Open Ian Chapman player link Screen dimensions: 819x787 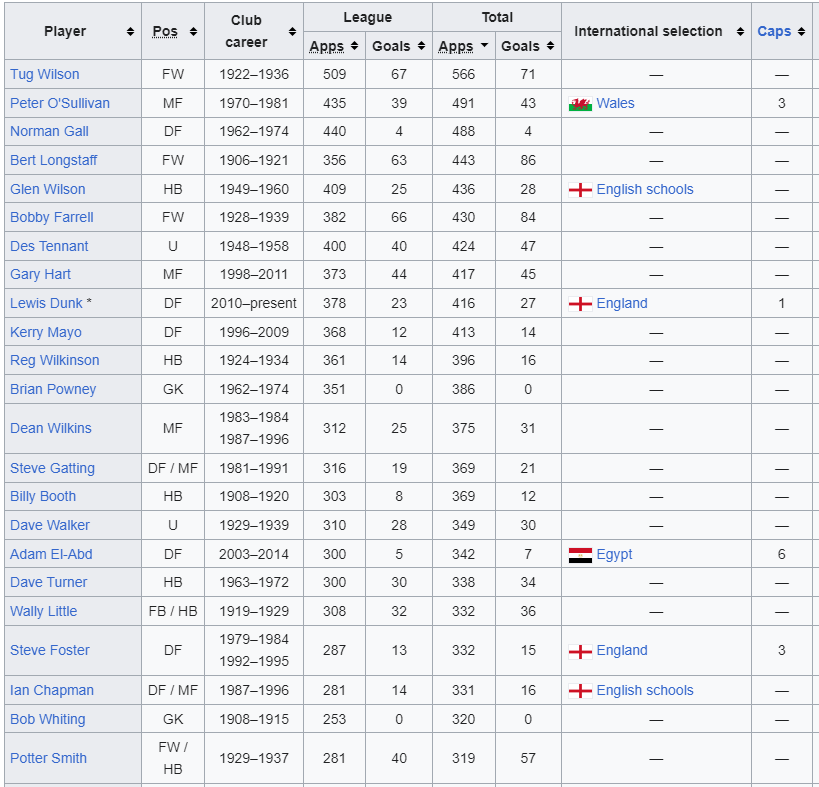click(52, 690)
